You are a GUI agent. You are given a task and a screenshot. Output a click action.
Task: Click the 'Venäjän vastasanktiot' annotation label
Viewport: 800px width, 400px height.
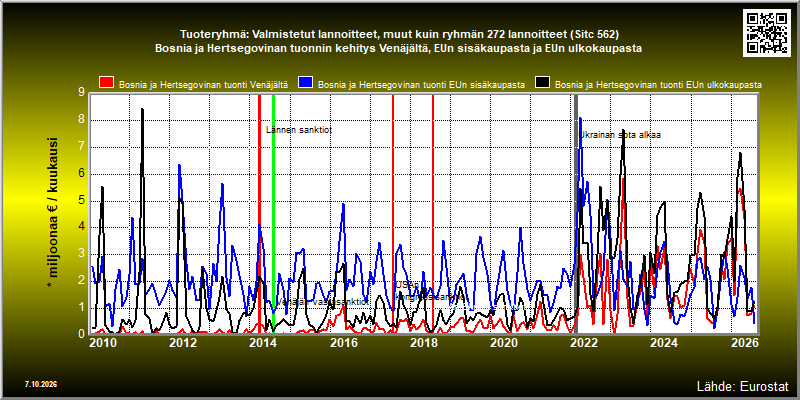click(322, 302)
